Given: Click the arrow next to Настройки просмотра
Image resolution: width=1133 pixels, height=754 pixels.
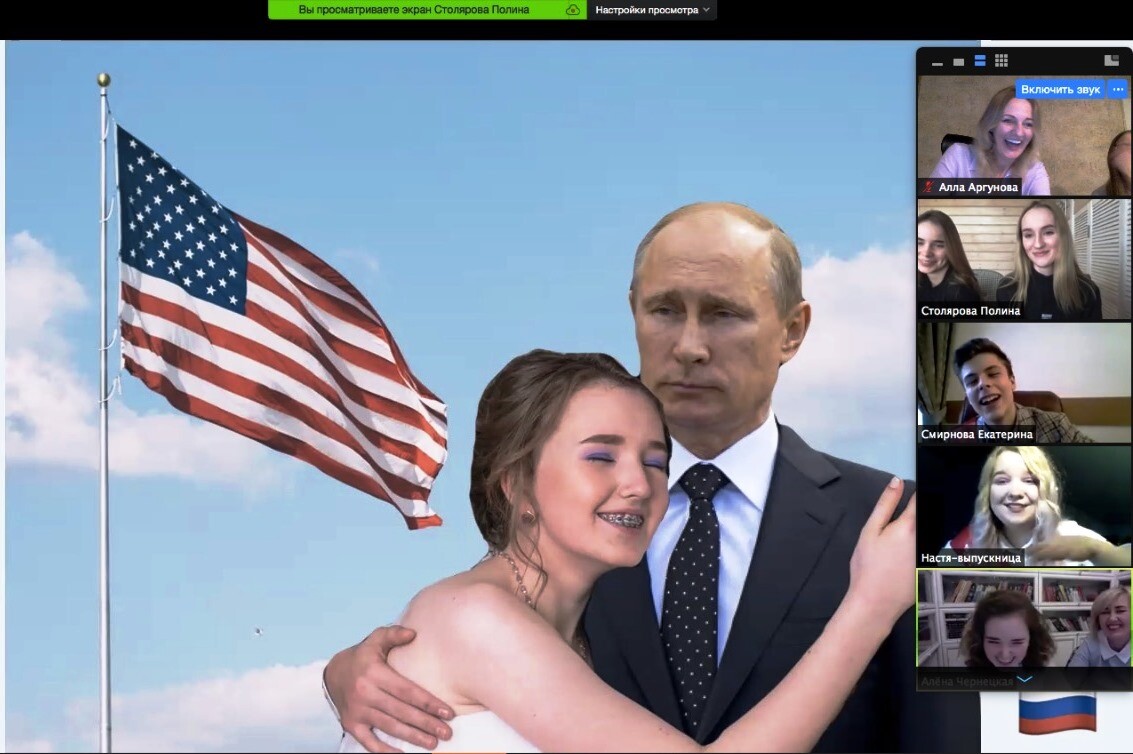Looking at the screenshot, I should click(707, 10).
